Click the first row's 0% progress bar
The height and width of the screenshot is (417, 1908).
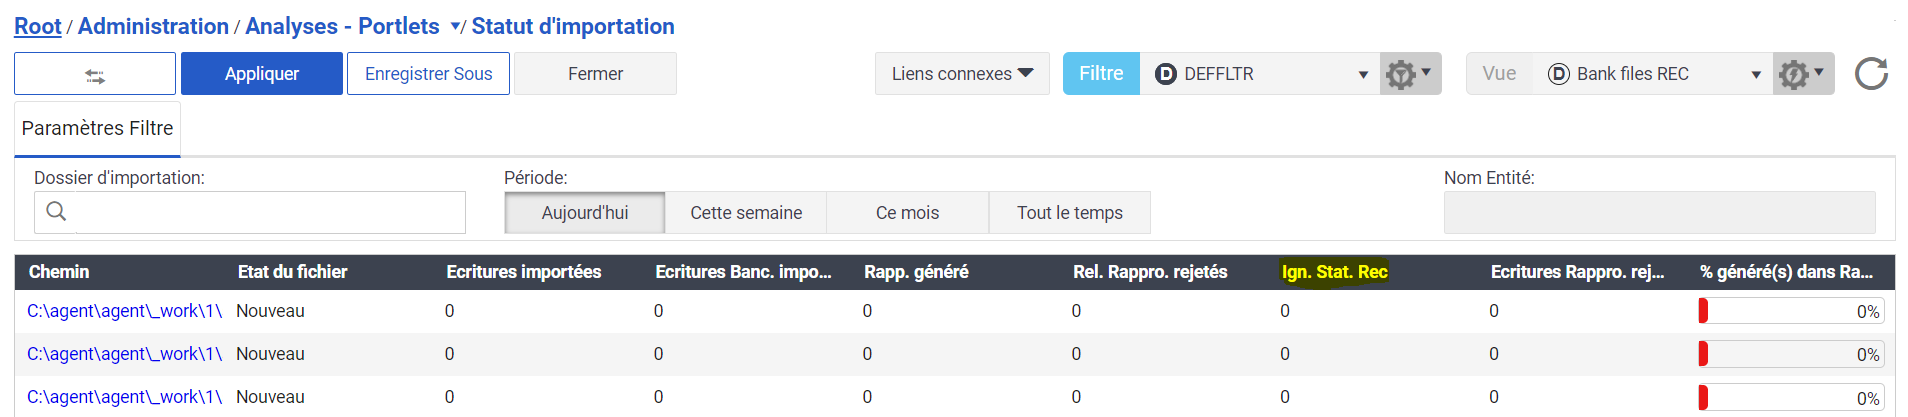1790,311
